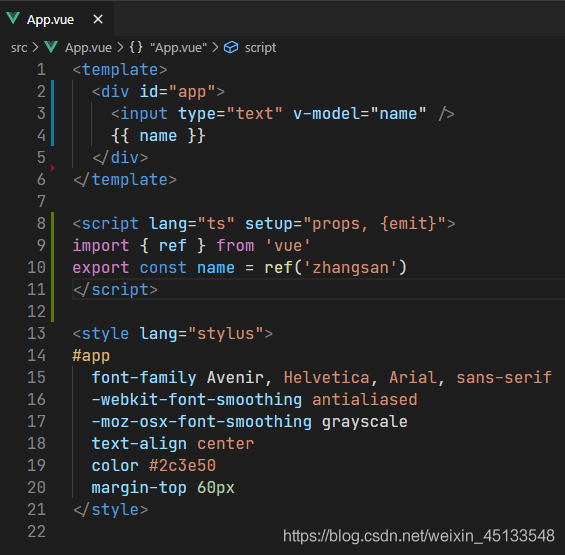Expand breadcrumb chevron before script

click(x=215, y=47)
